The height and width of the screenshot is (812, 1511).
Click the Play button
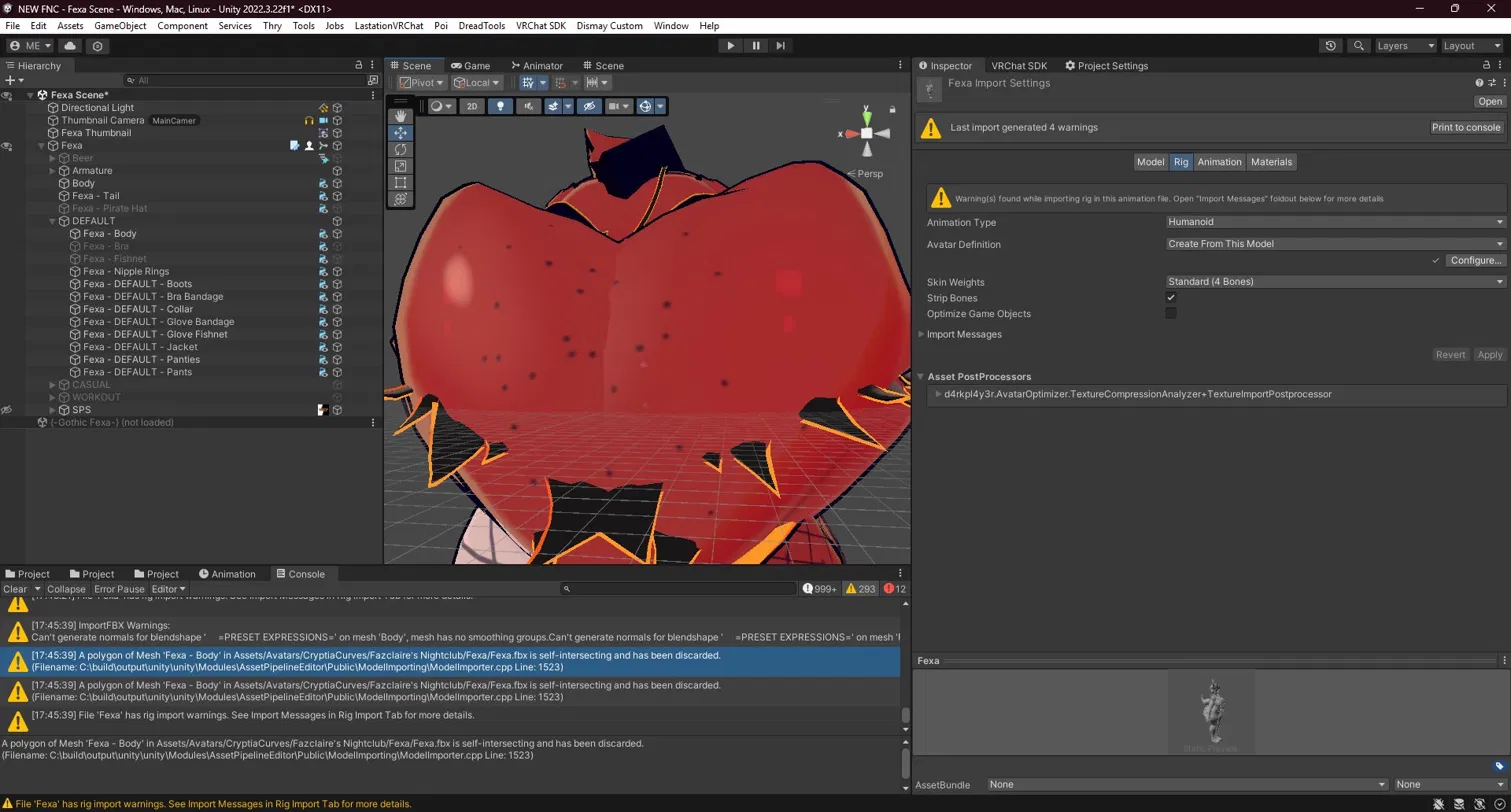(x=731, y=46)
